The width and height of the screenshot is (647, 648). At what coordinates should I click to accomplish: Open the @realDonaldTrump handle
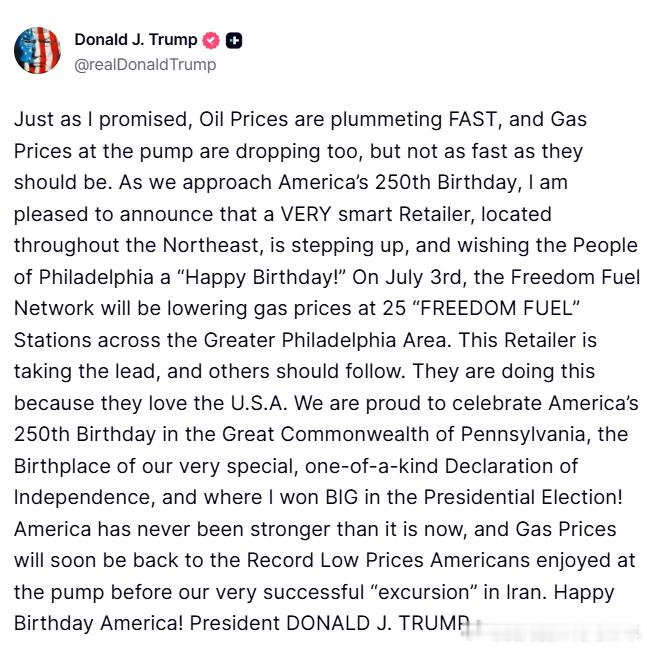145,65
